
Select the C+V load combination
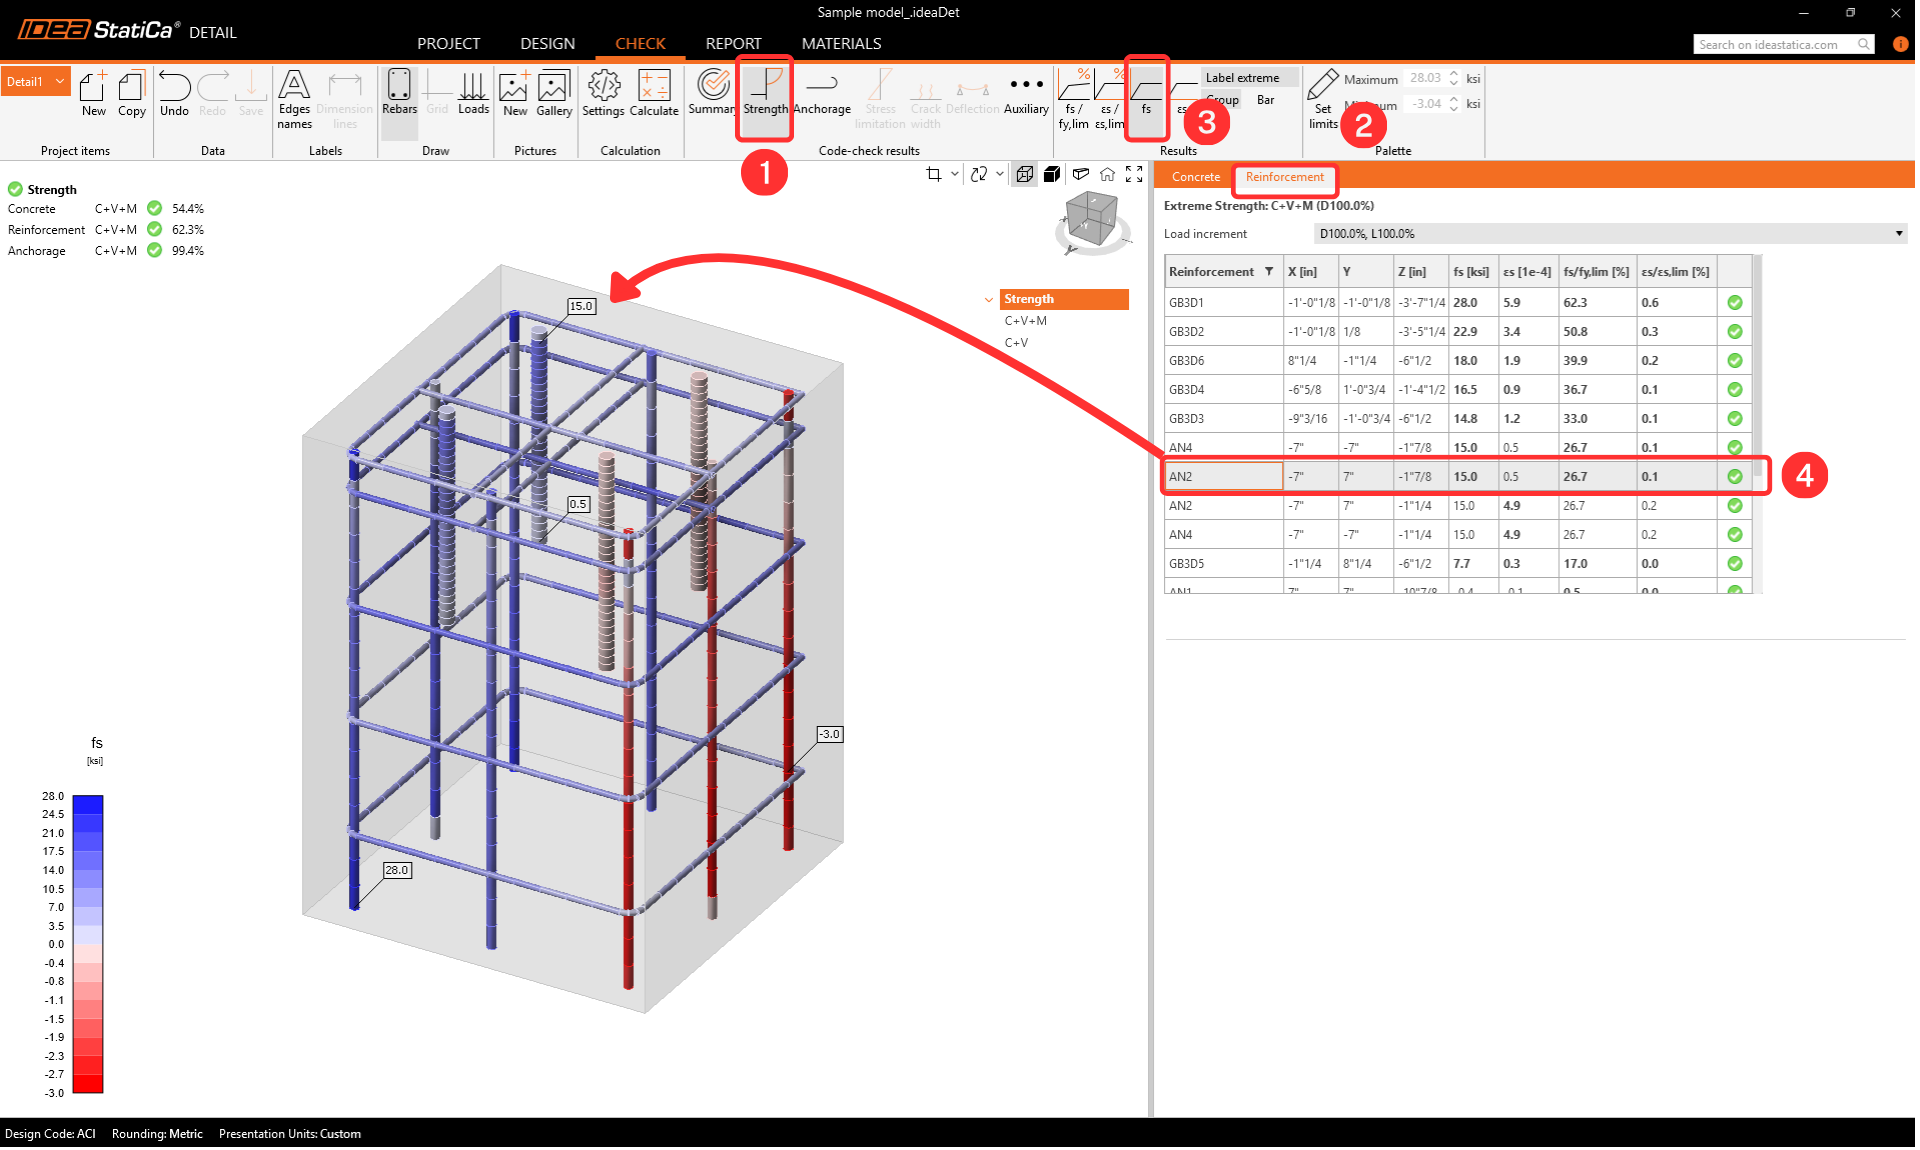(1016, 343)
